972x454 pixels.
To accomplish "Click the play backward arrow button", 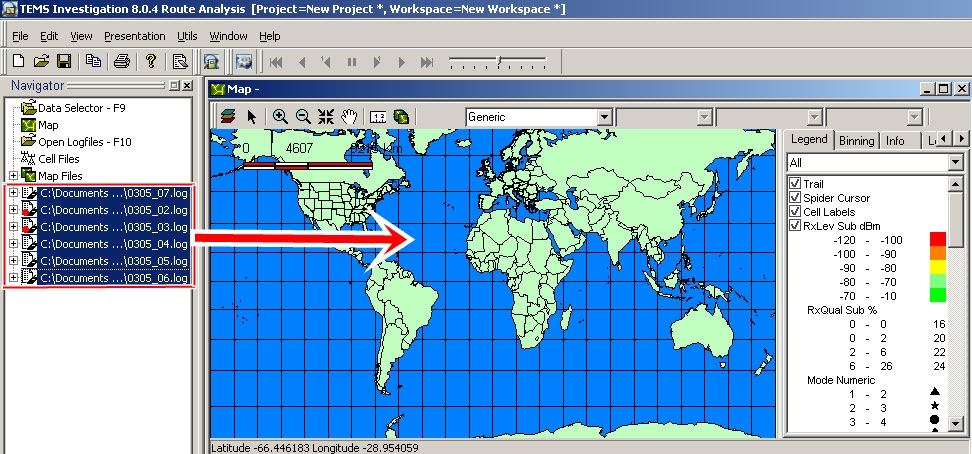I will tap(303, 62).
